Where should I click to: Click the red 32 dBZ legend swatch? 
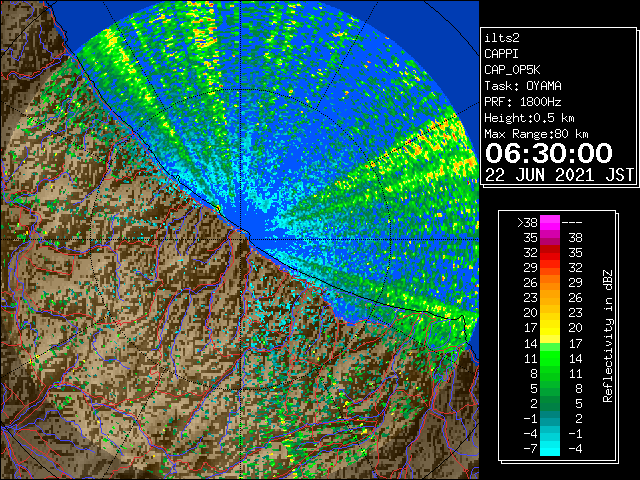[x=550, y=253]
